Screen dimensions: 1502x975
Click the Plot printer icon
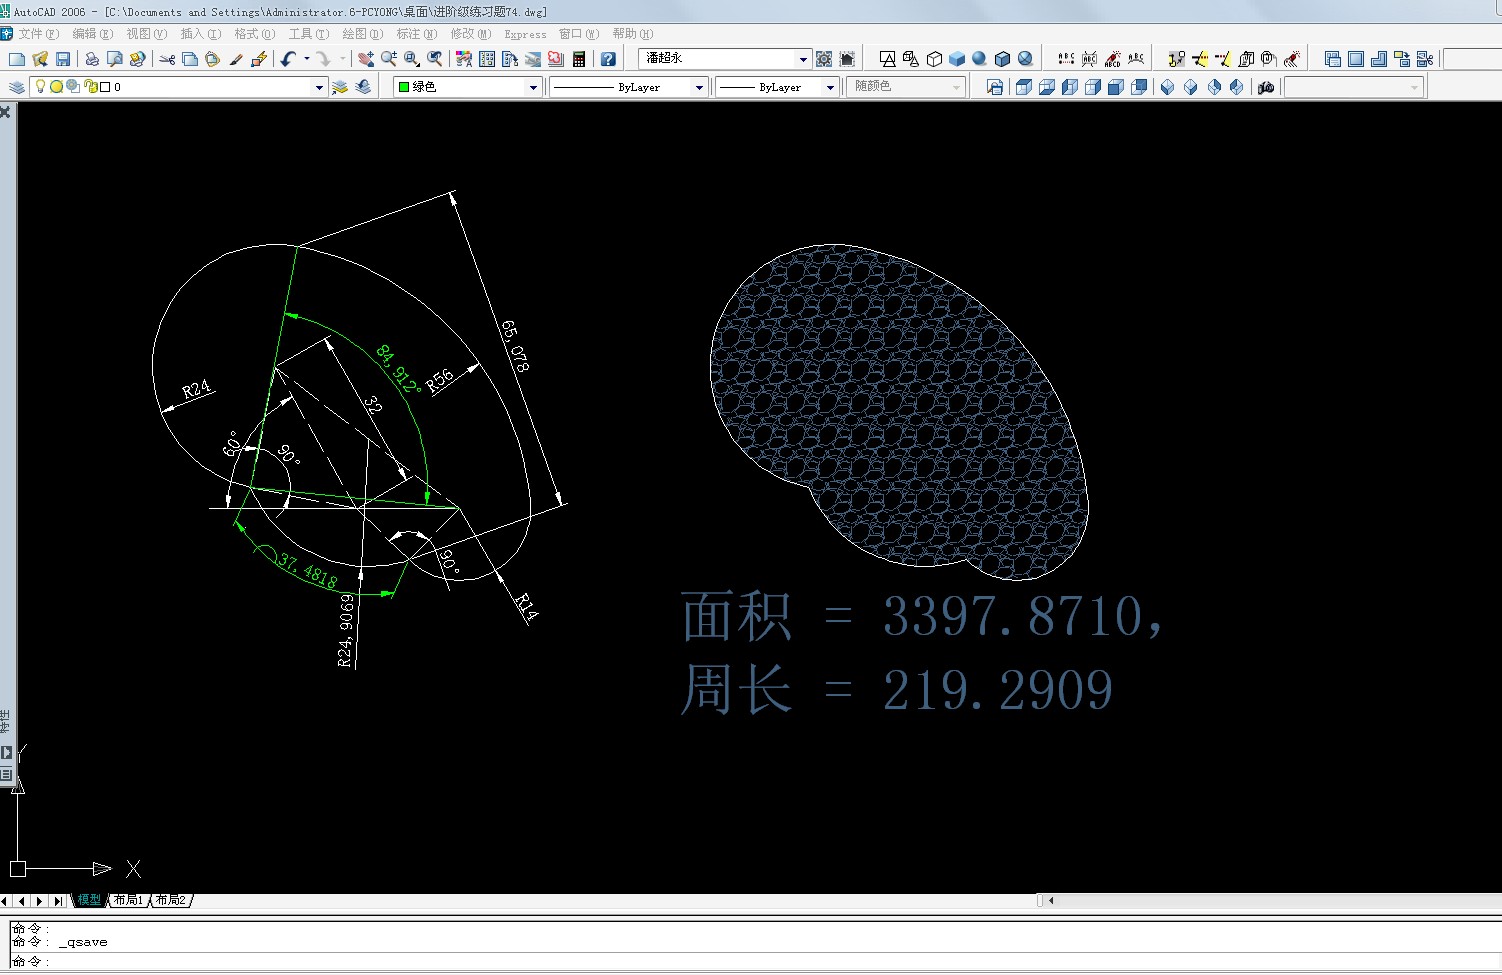tap(92, 59)
